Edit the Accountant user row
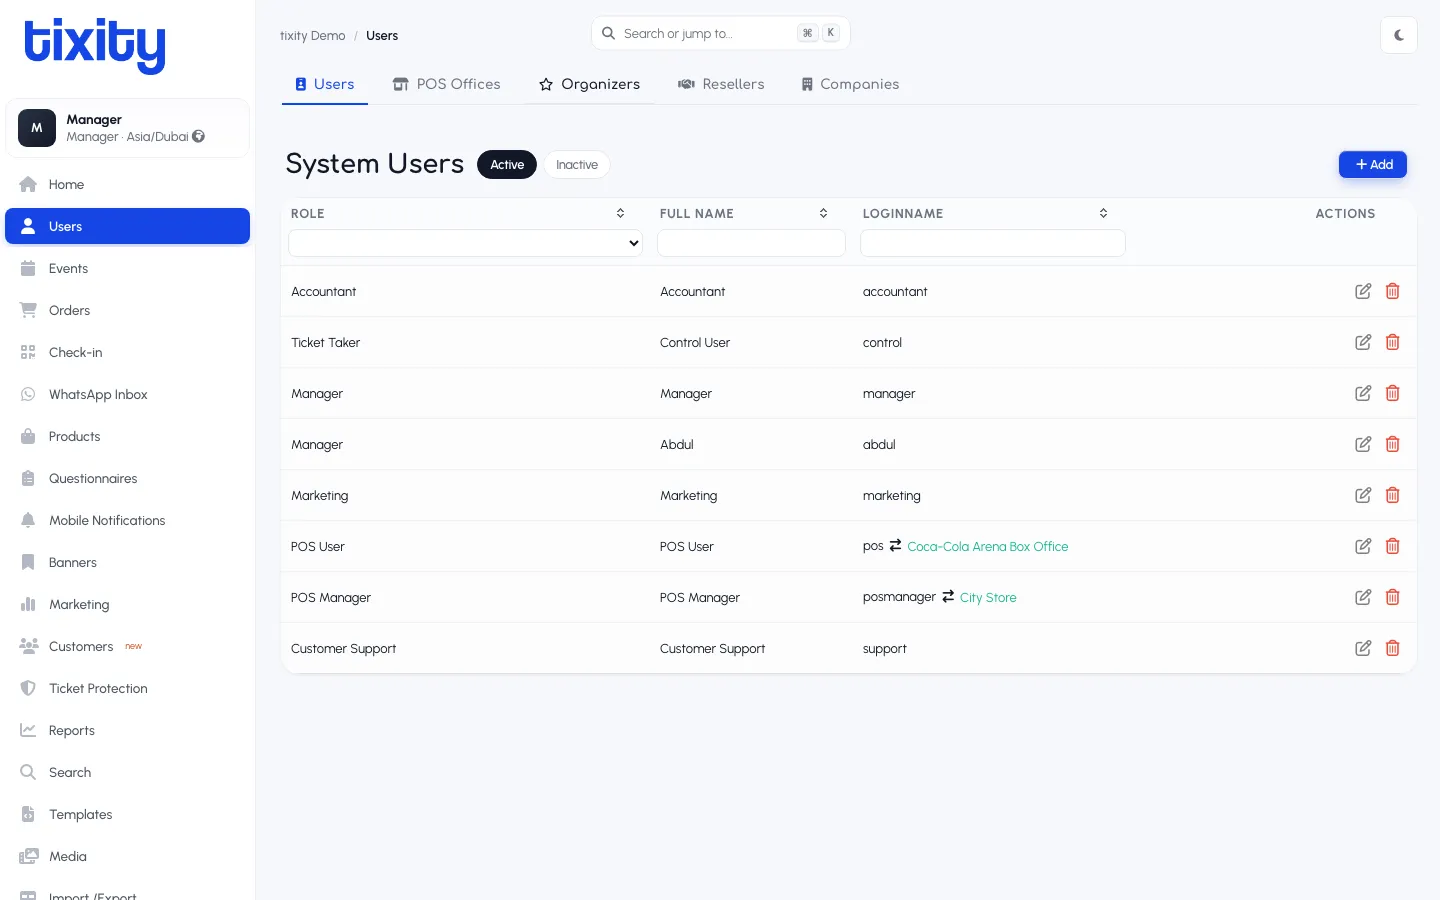The height and width of the screenshot is (900, 1440). pyautogui.click(x=1363, y=291)
